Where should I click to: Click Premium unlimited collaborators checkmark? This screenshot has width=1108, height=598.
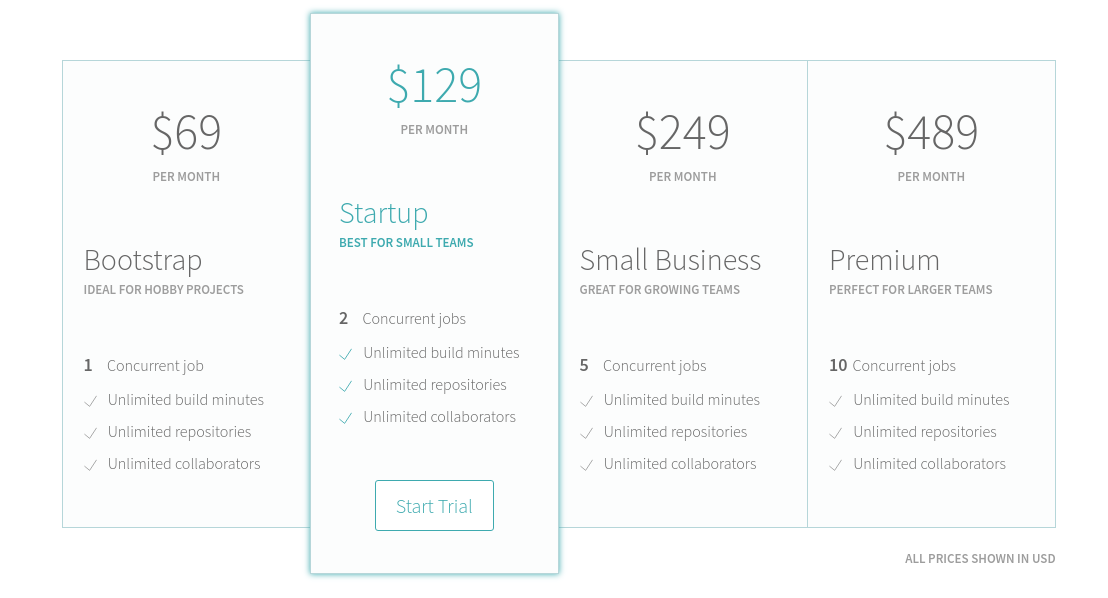pyautogui.click(x=836, y=465)
